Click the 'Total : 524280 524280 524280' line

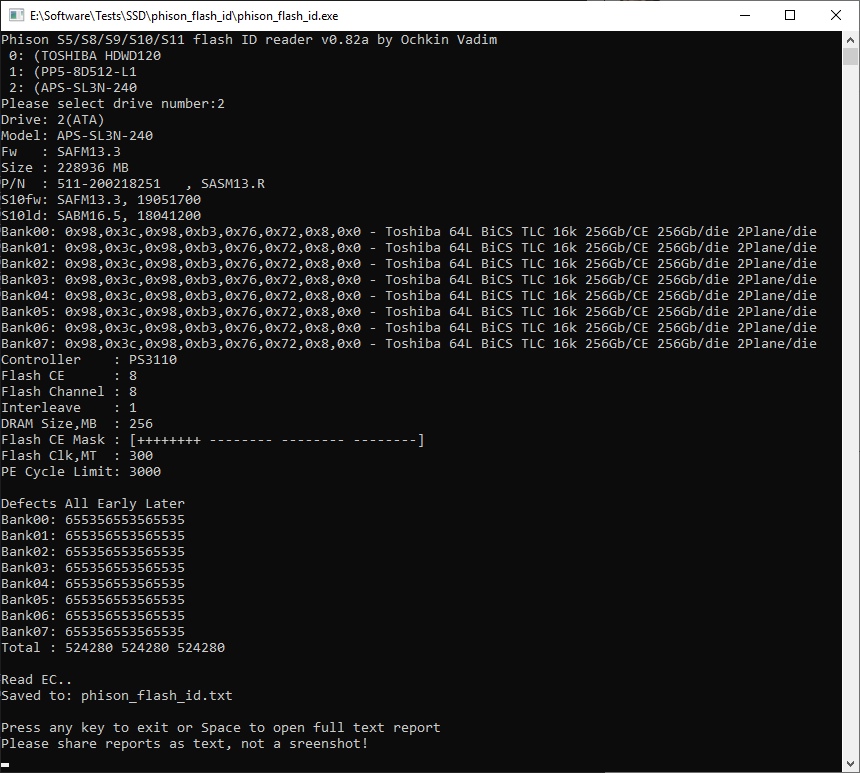[x=113, y=648]
